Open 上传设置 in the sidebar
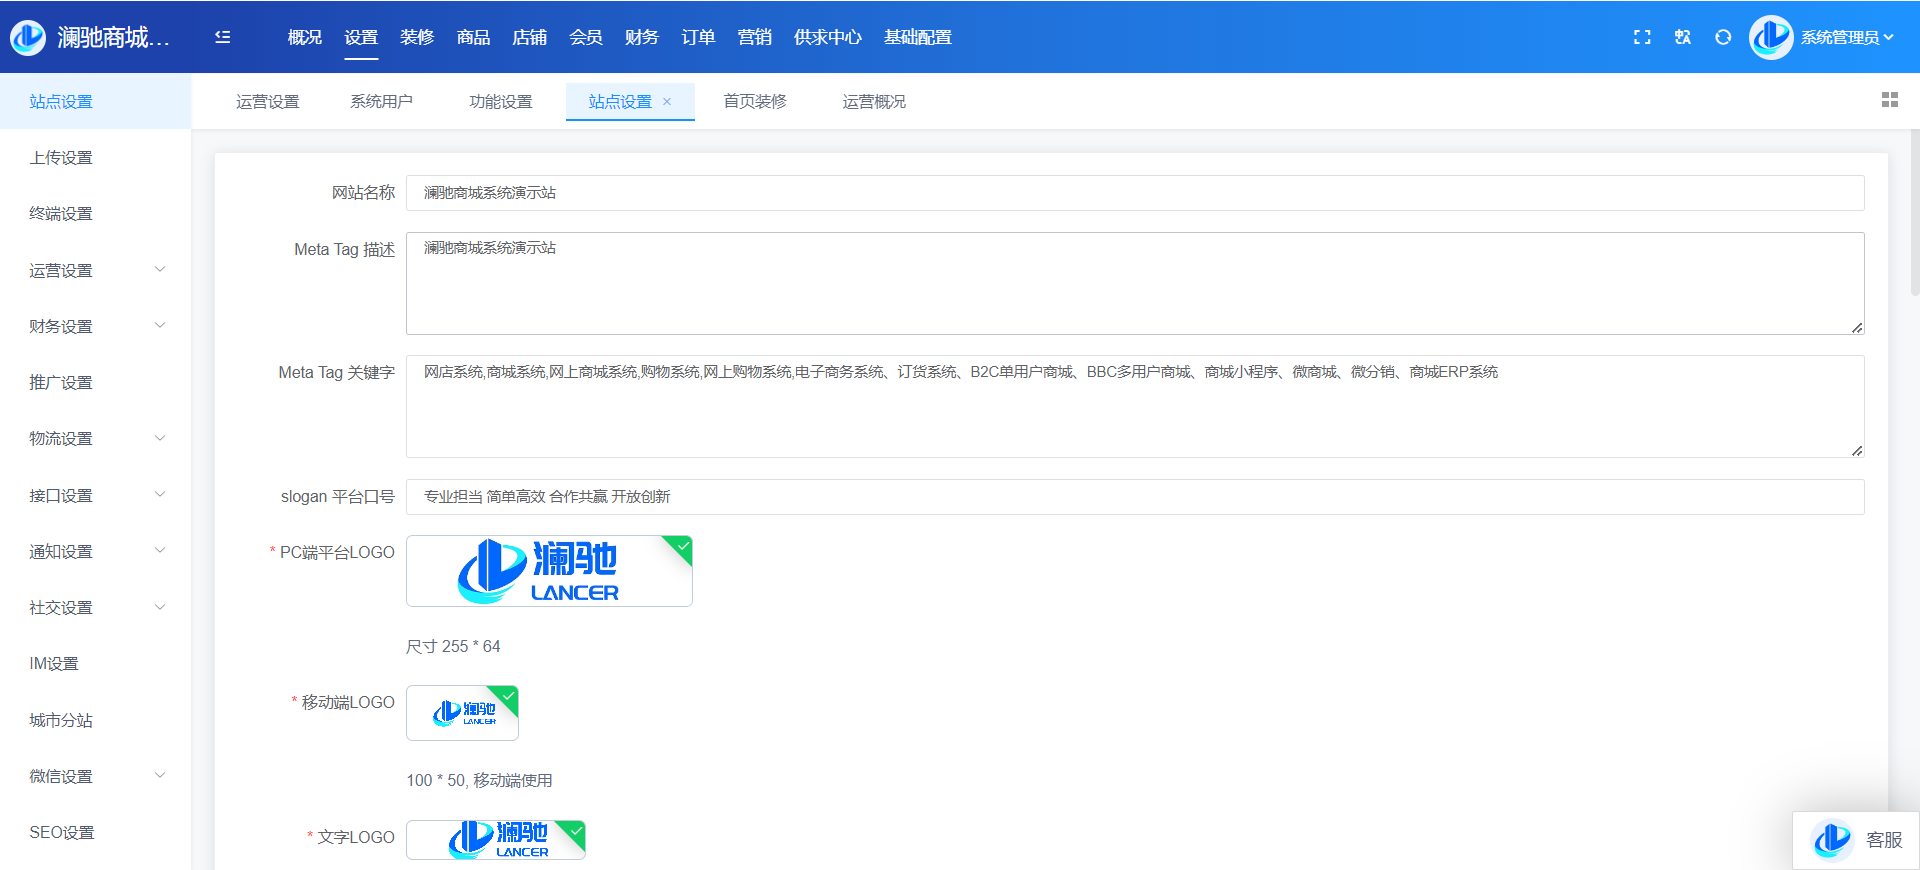Image resolution: width=1920 pixels, height=870 pixels. (x=61, y=157)
